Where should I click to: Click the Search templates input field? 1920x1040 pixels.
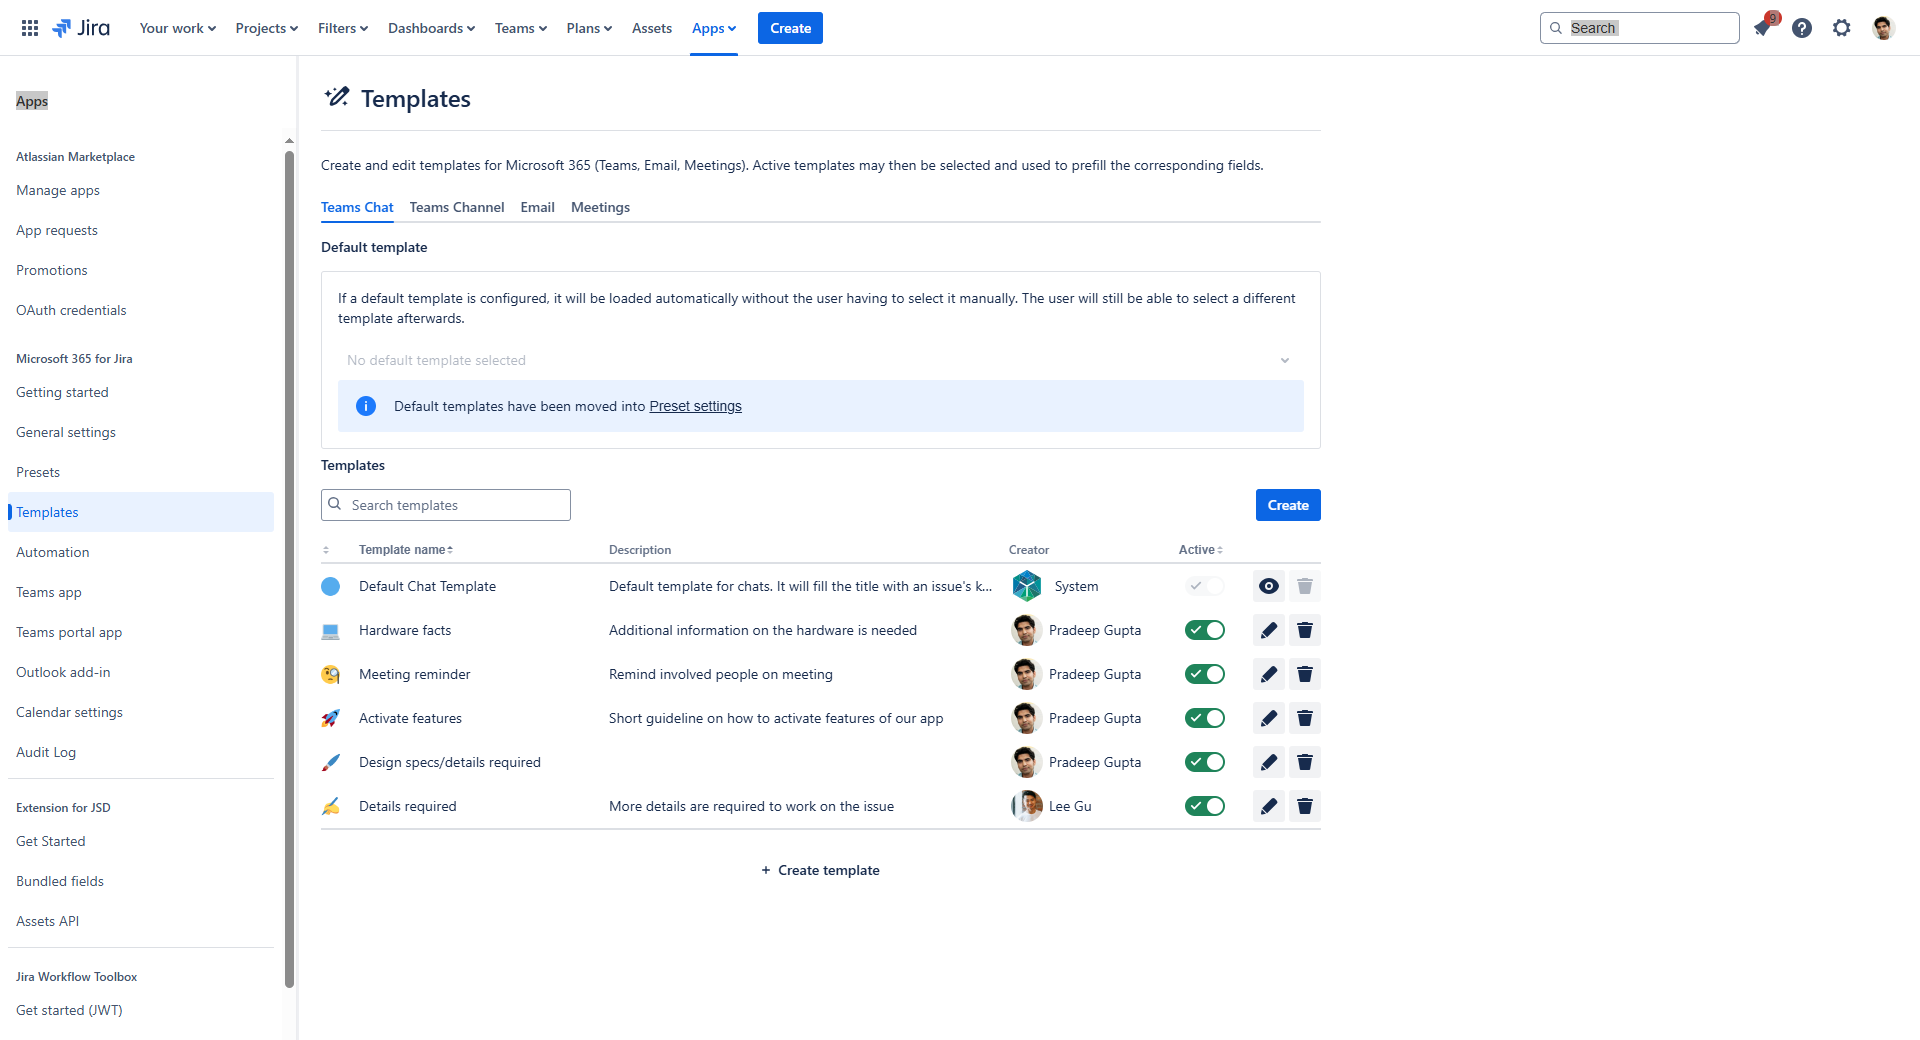pos(446,505)
